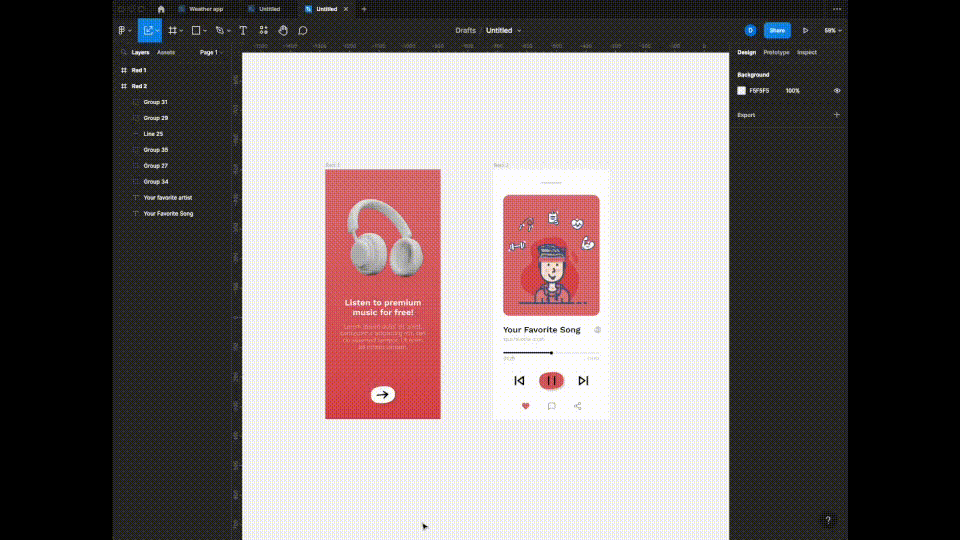Screen dimensions: 960x540
Task: Switch to the Assets tab
Action: pos(166,52)
